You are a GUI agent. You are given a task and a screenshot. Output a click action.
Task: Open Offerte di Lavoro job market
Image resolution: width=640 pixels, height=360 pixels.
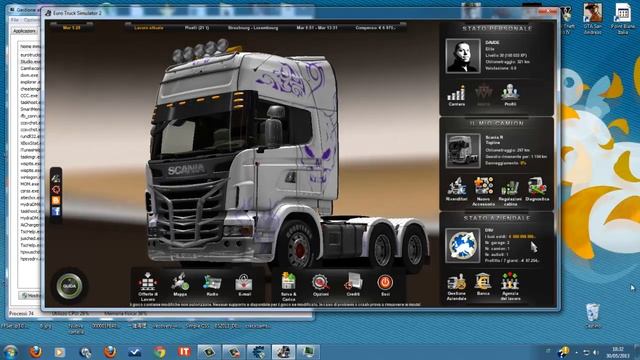(148, 287)
